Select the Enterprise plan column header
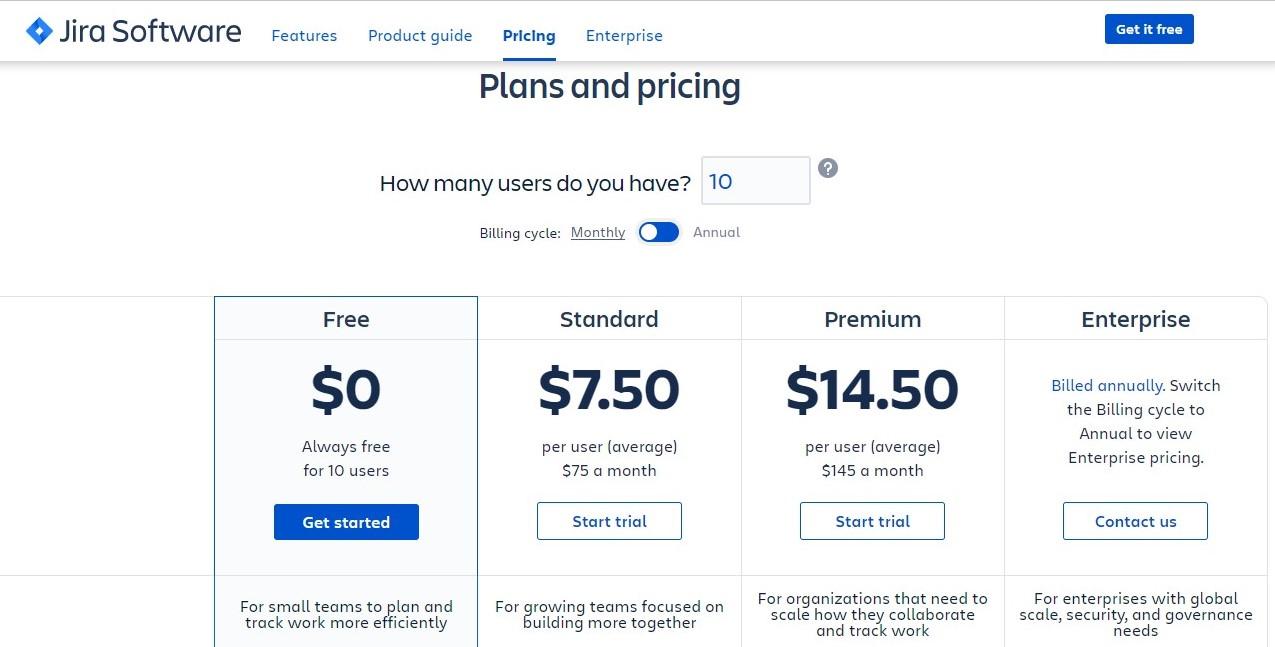The image size is (1275, 647). [x=1135, y=319]
